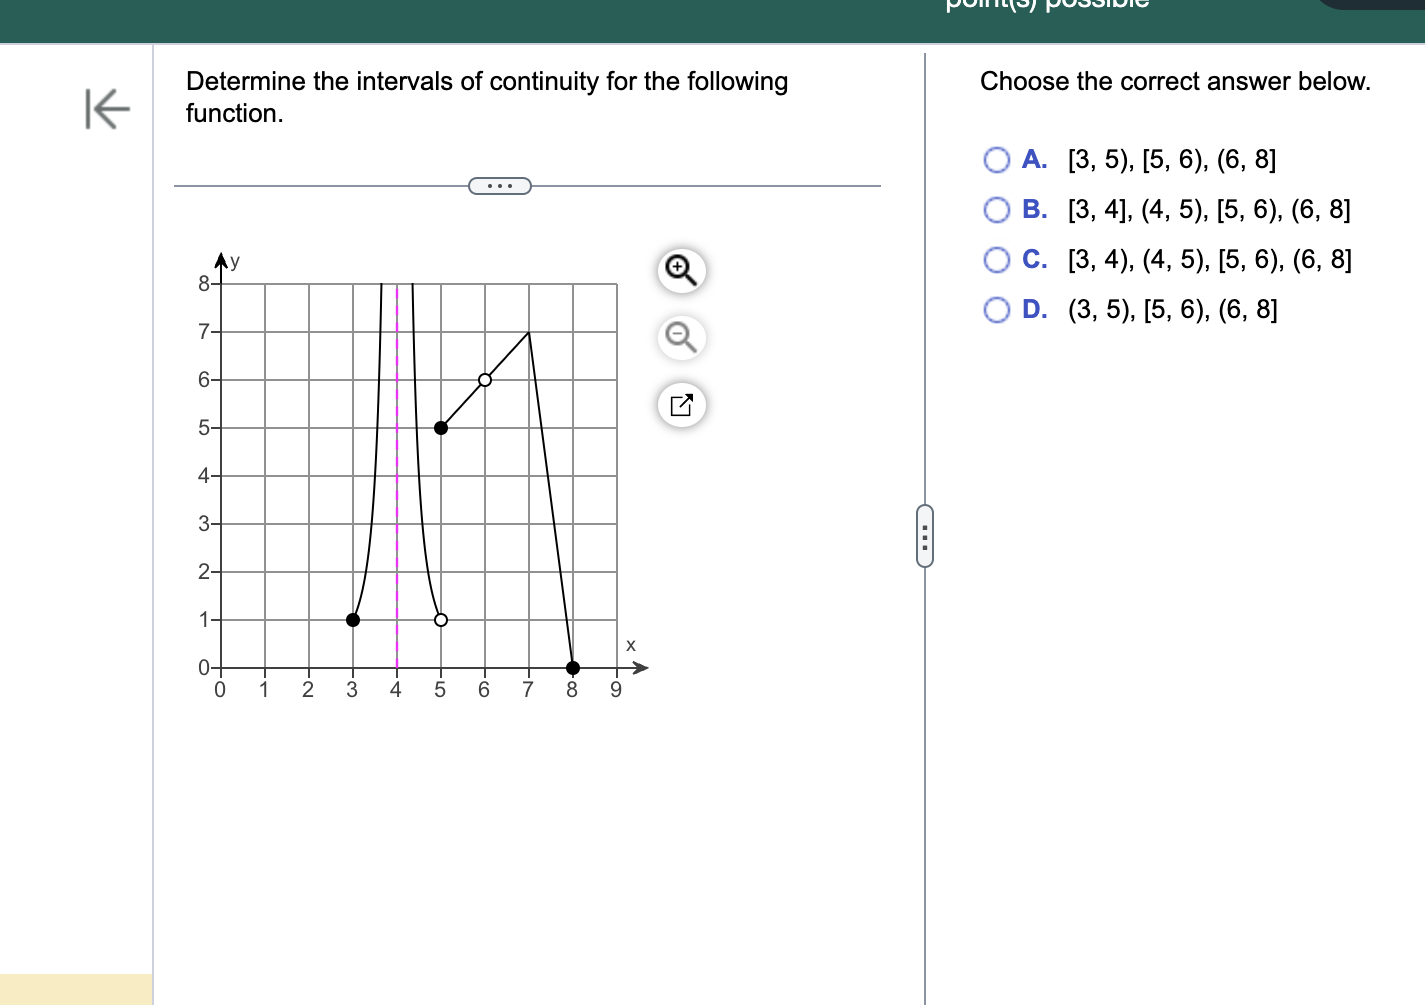Viewport: 1425px width, 1005px height.
Task: Select answer choice C
Action: (x=996, y=259)
